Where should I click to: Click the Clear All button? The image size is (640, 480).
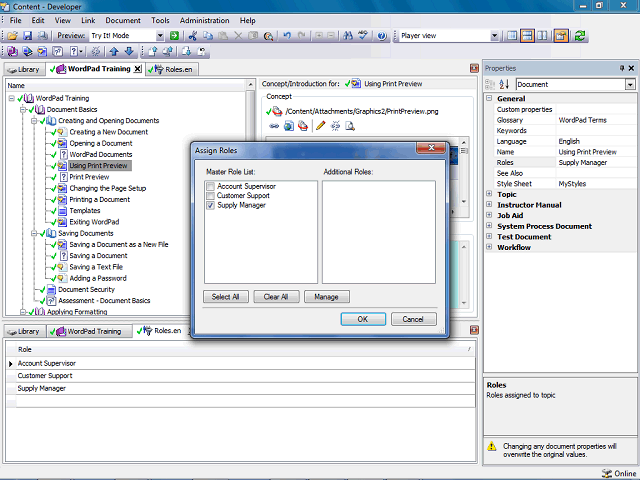(x=276, y=297)
